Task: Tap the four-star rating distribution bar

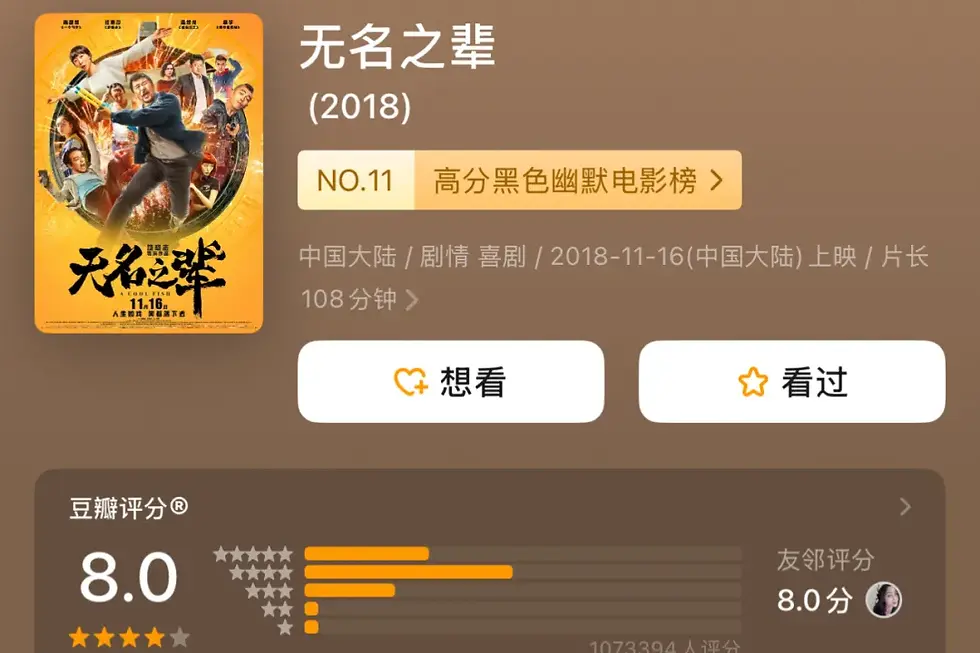Action: coord(522,572)
